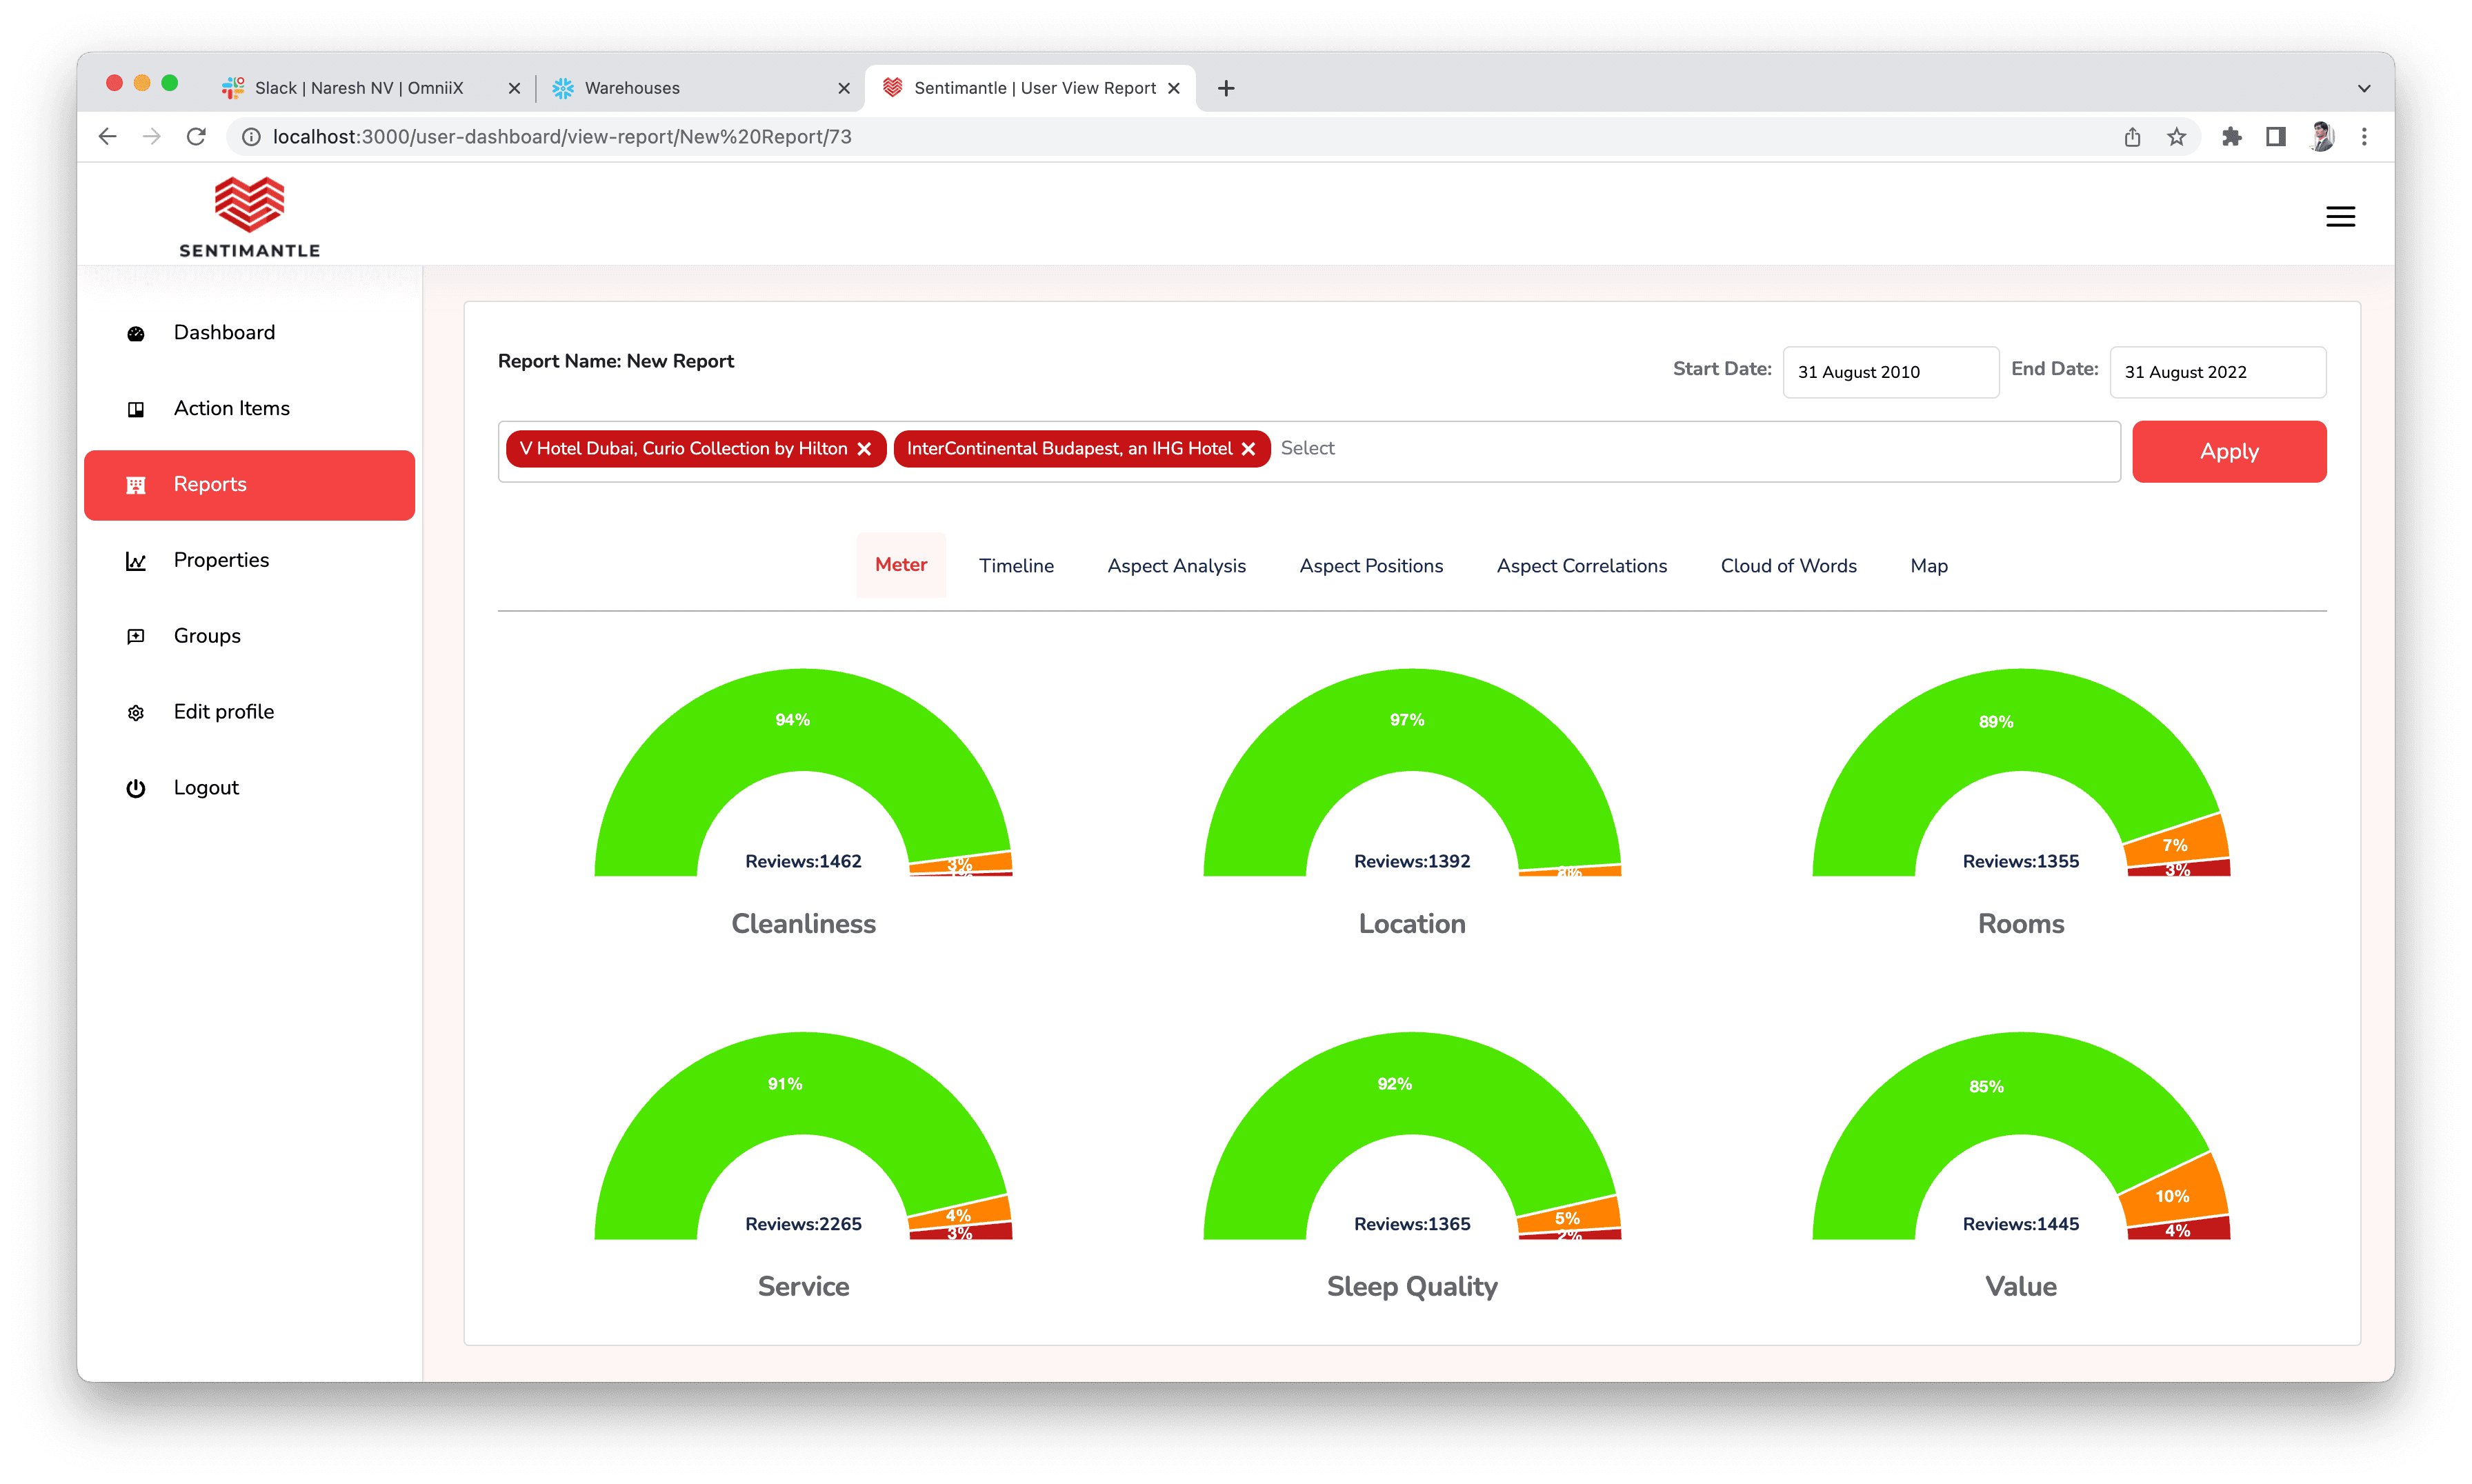Open Dashboard via speedometer icon
Viewport: 2472px width, 1484px height.
(136, 333)
